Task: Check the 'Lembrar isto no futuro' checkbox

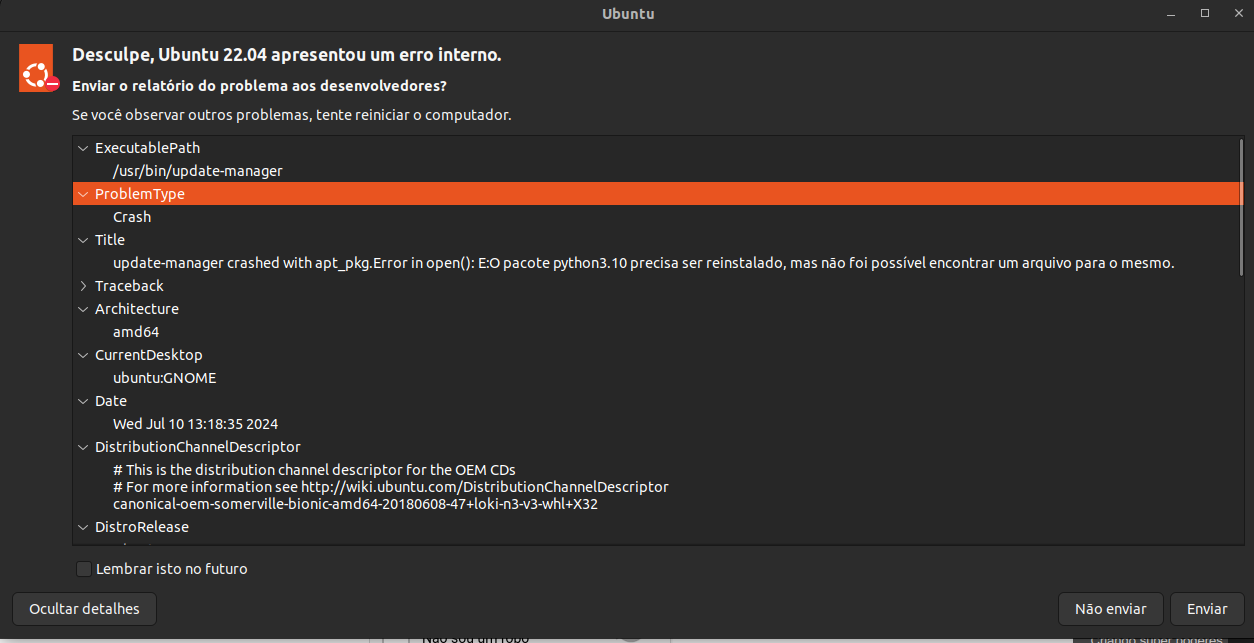Action: click(x=84, y=569)
